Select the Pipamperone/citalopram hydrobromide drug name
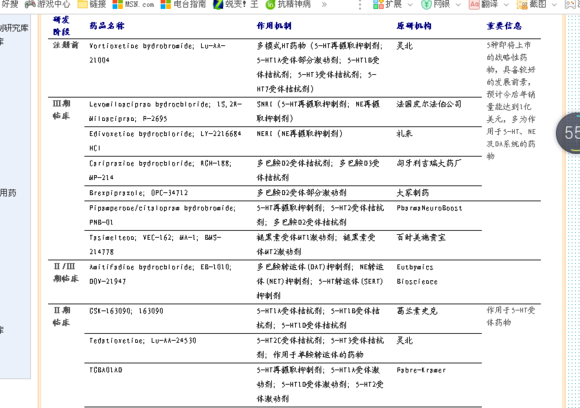The height and width of the screenshot is (408, 580). coord(162,215)
